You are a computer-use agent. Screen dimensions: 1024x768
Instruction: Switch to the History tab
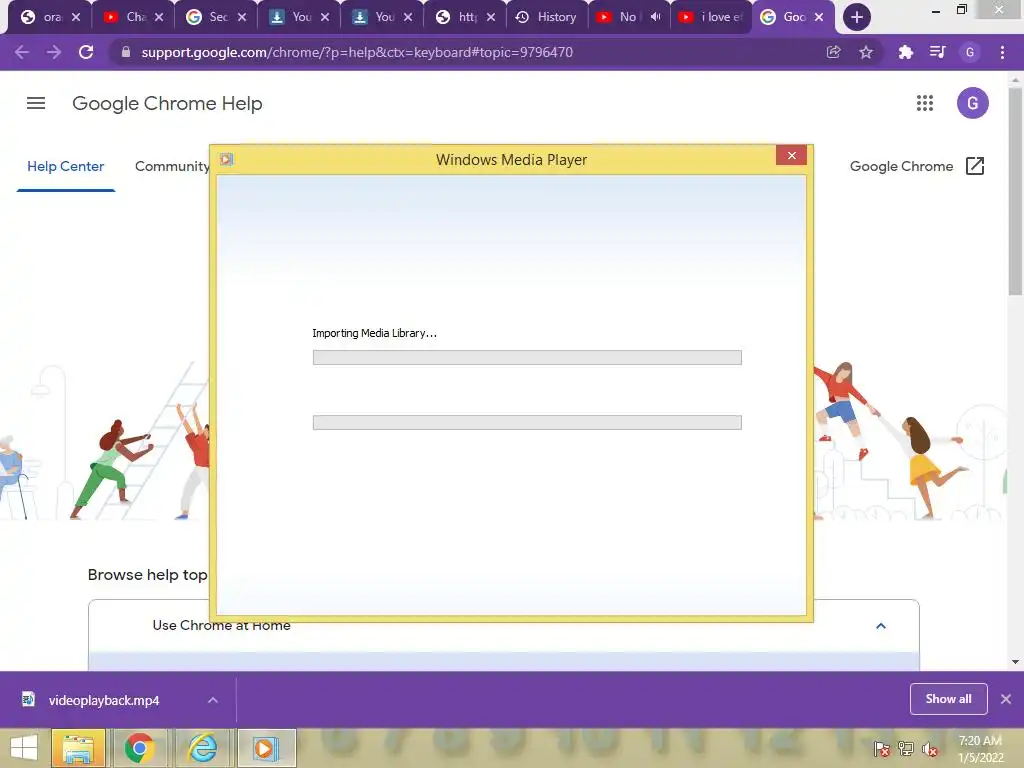pos(547,17)
